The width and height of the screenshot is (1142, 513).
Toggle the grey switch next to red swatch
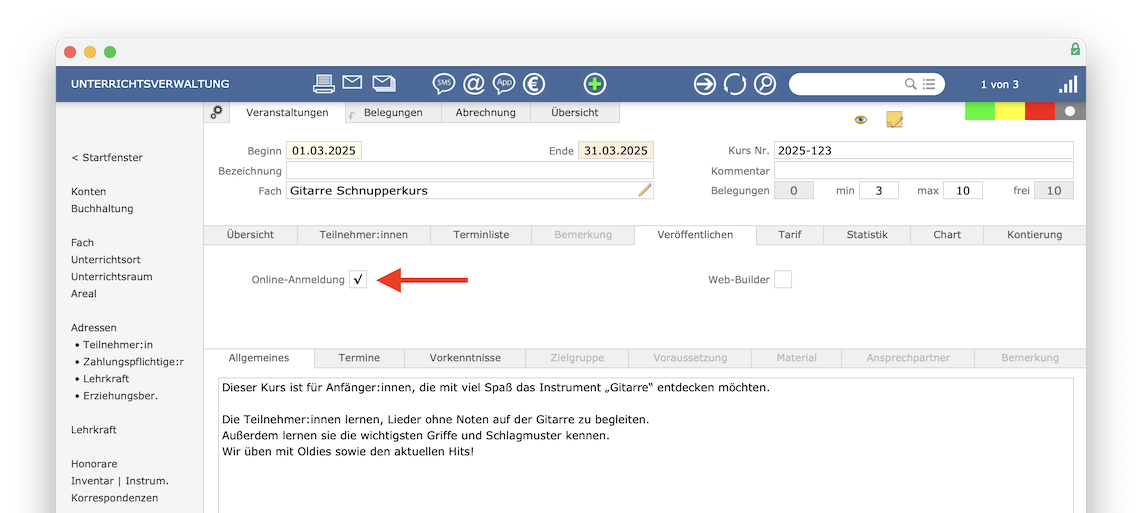(1071, 111)
